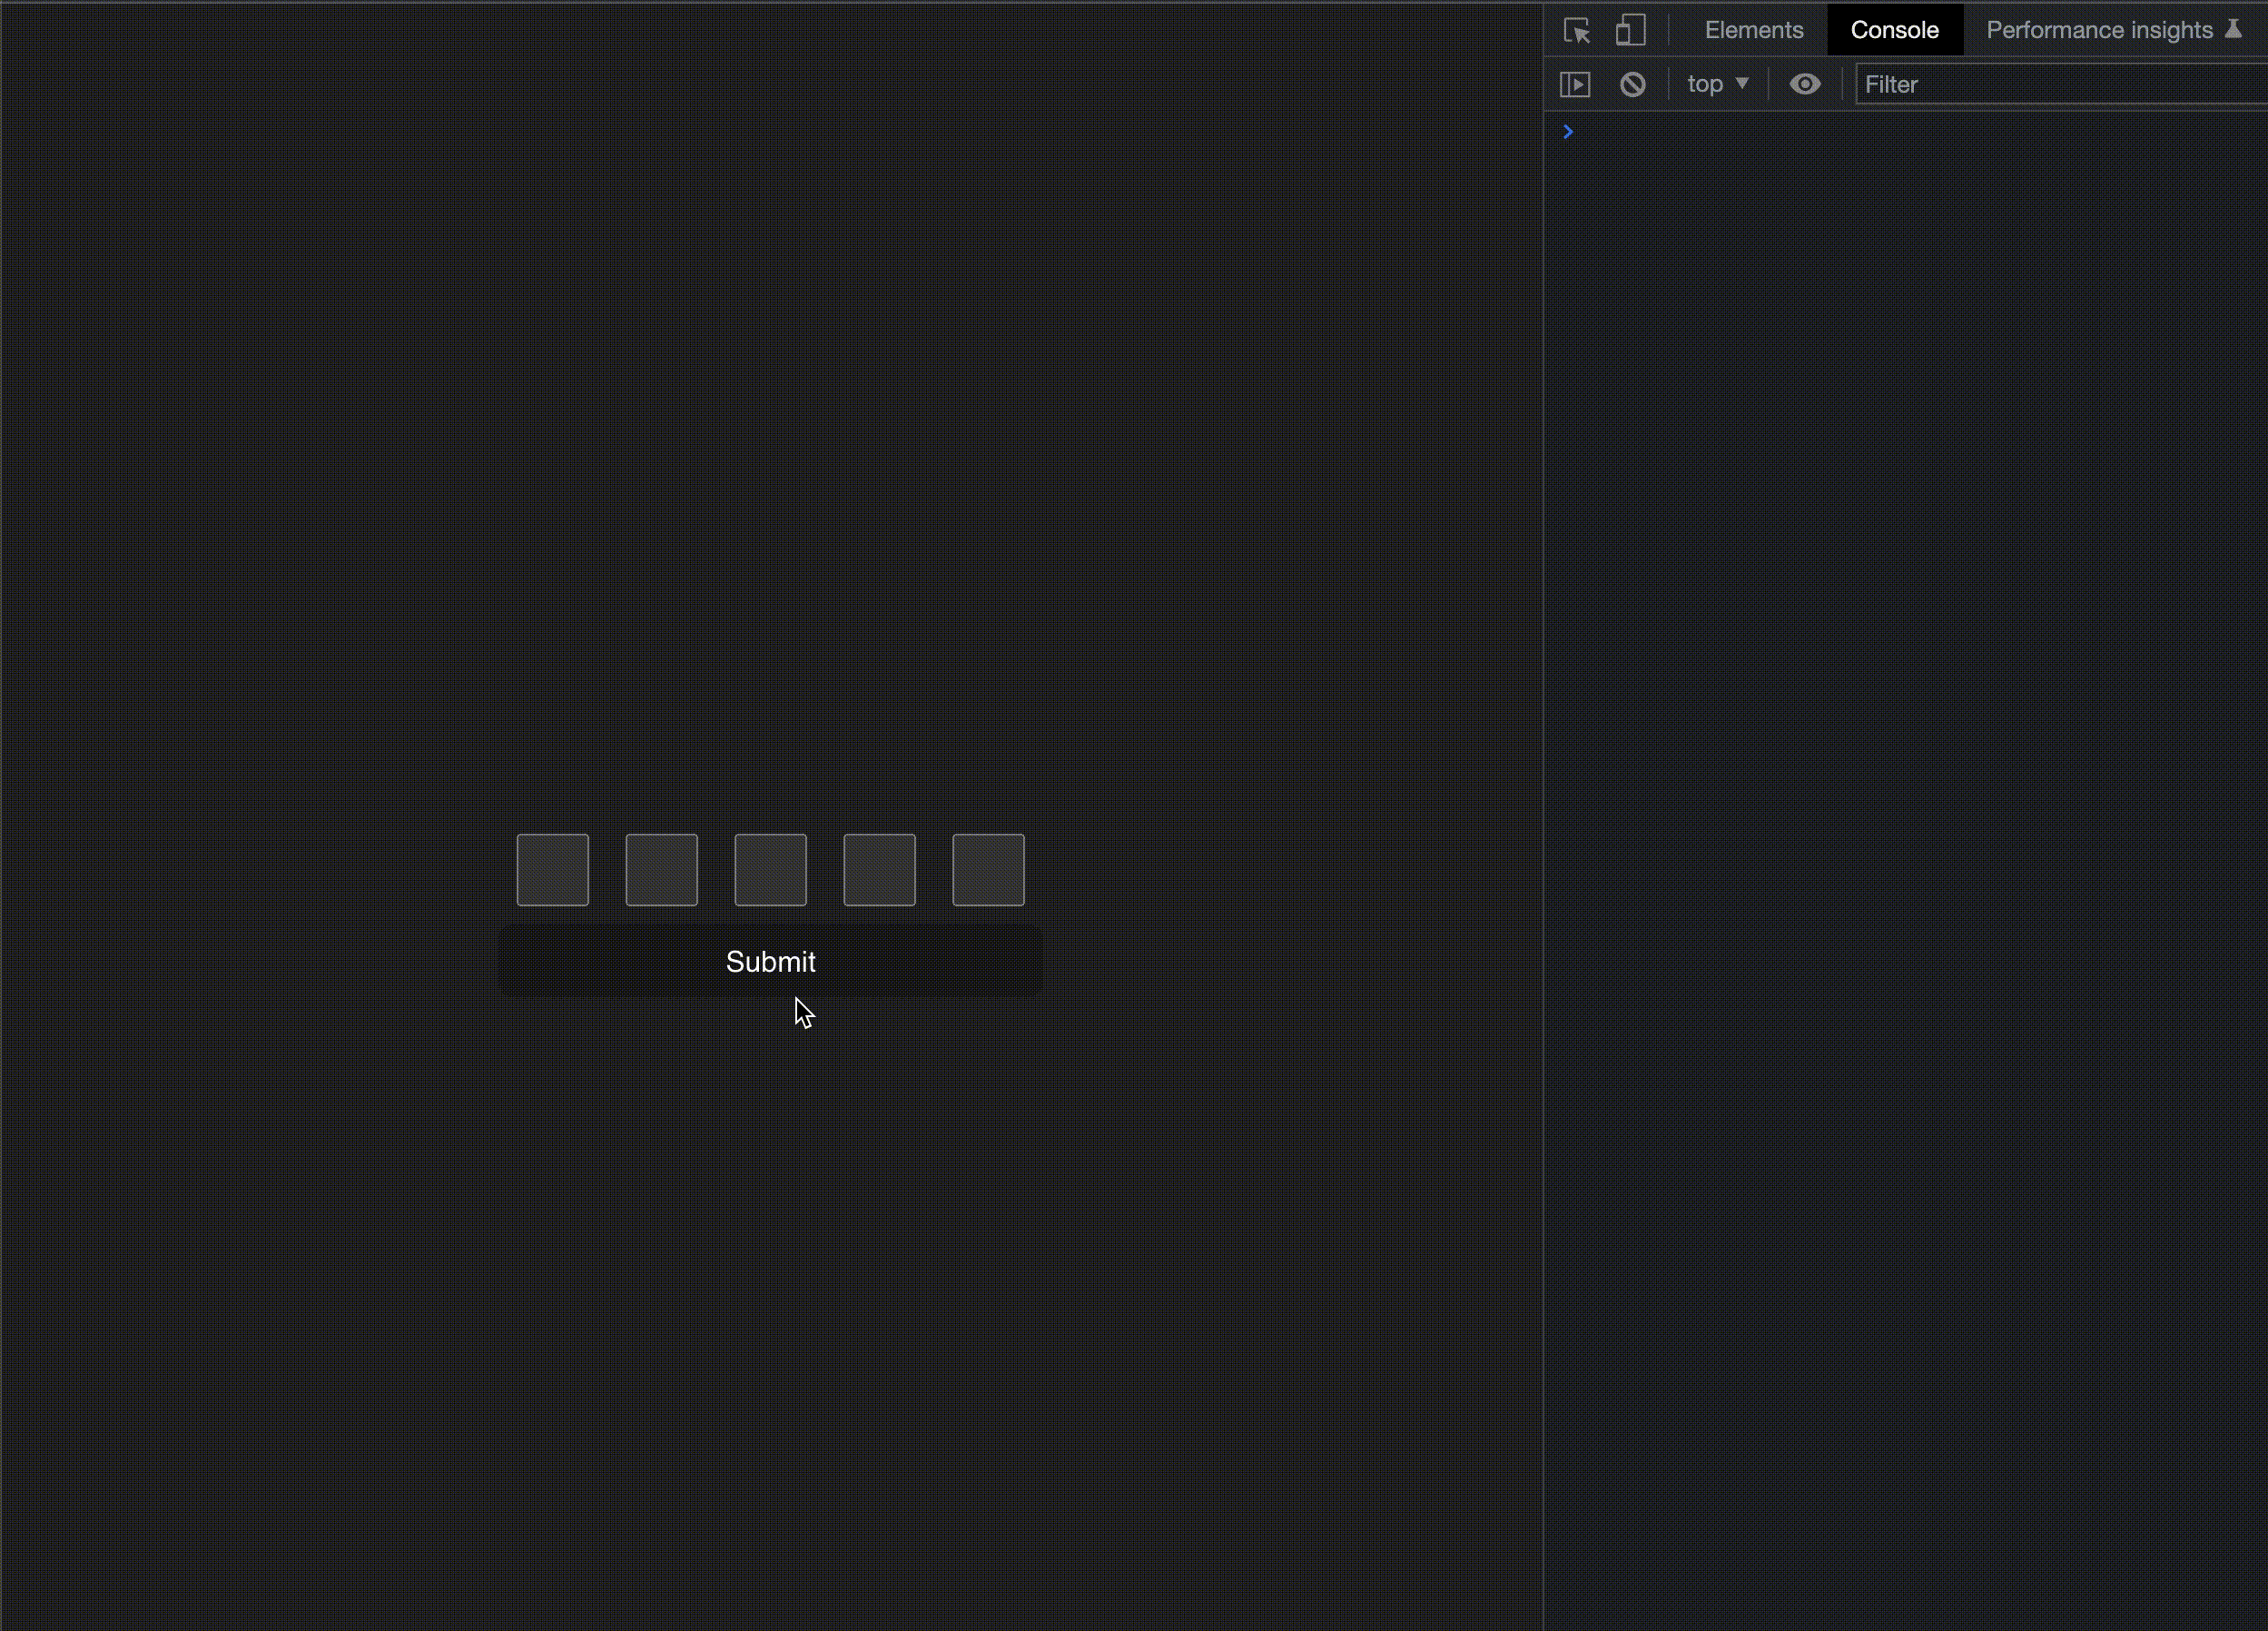Switch to the Elements tab
The width and height of the screenshot is (2268, 1631).
click(x=1753, y=30)
